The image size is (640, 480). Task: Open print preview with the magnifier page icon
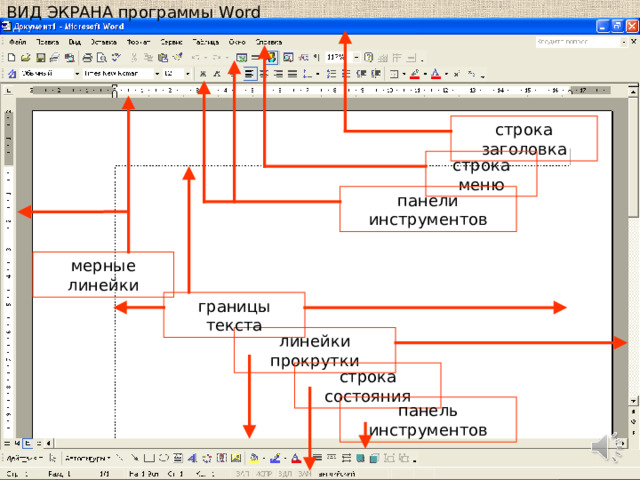102,58
